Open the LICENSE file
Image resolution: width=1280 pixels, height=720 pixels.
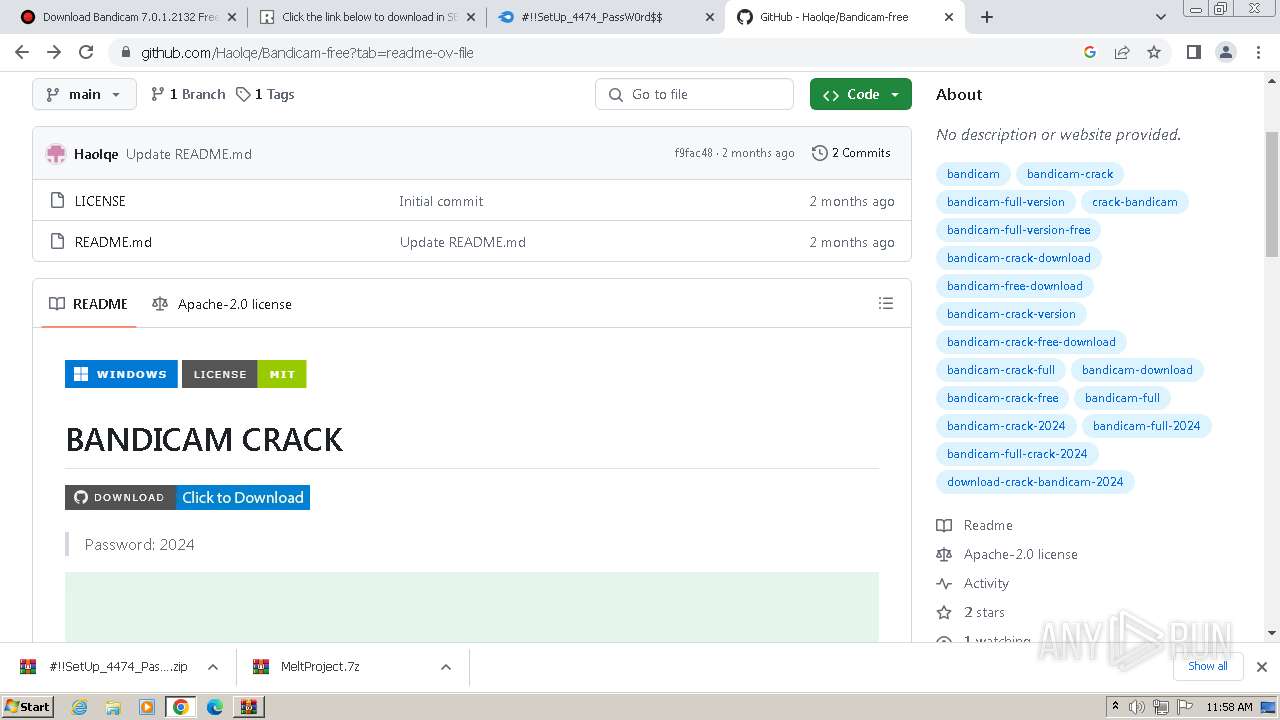click(100, 201)
